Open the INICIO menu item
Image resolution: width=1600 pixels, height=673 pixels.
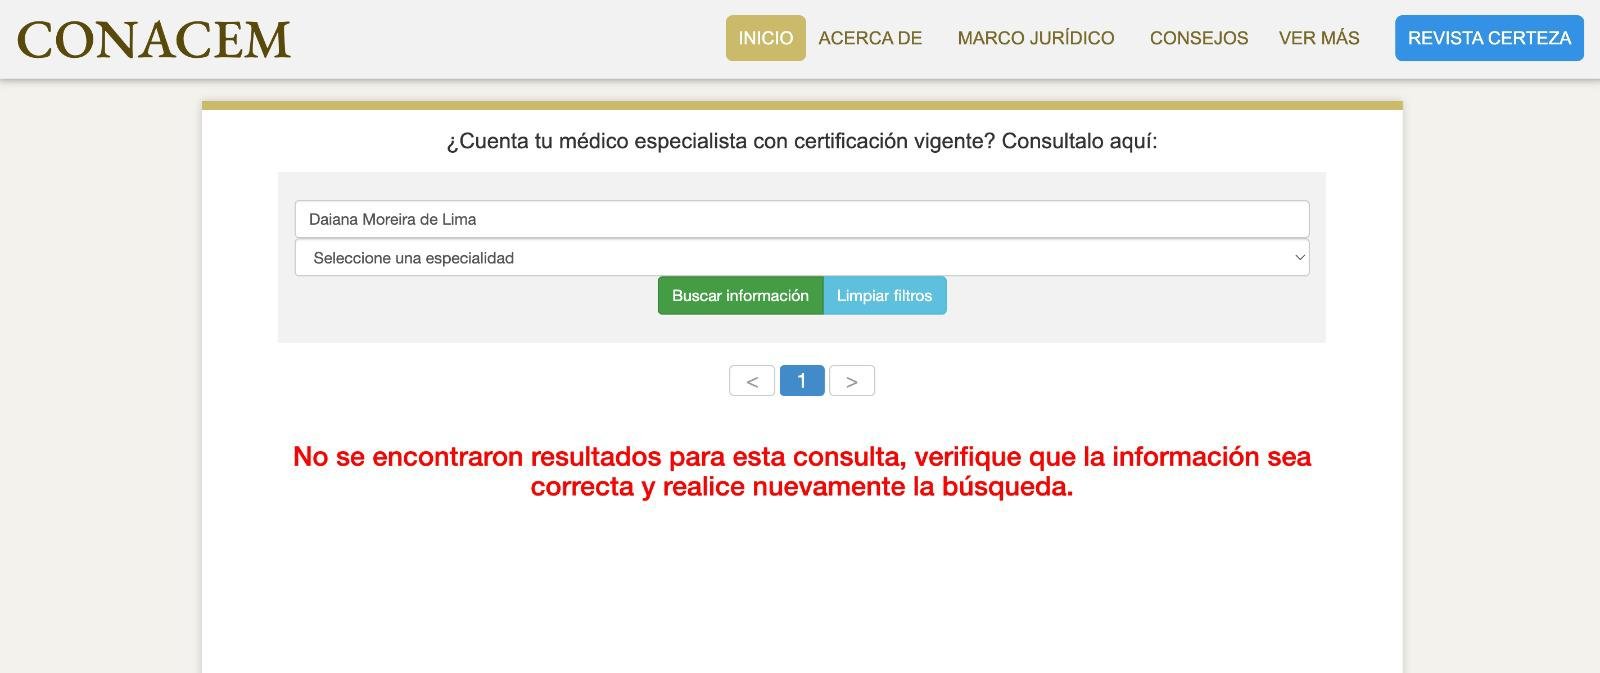click(x=765, y=38)
